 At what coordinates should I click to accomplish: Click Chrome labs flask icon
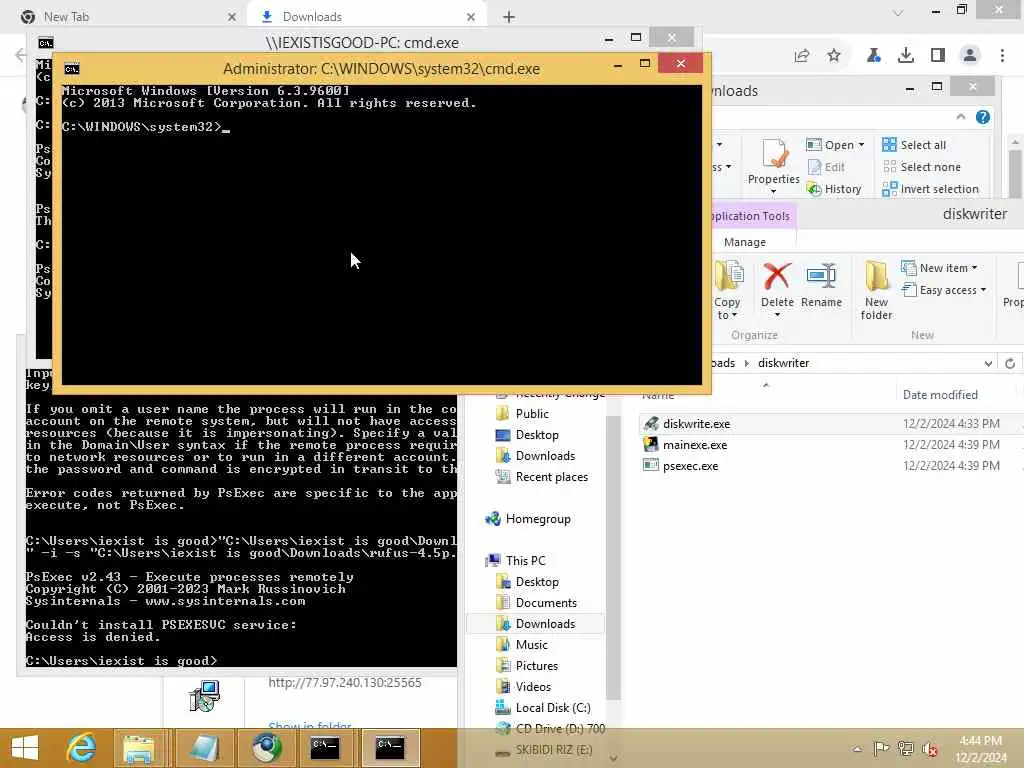click(874, 56)
